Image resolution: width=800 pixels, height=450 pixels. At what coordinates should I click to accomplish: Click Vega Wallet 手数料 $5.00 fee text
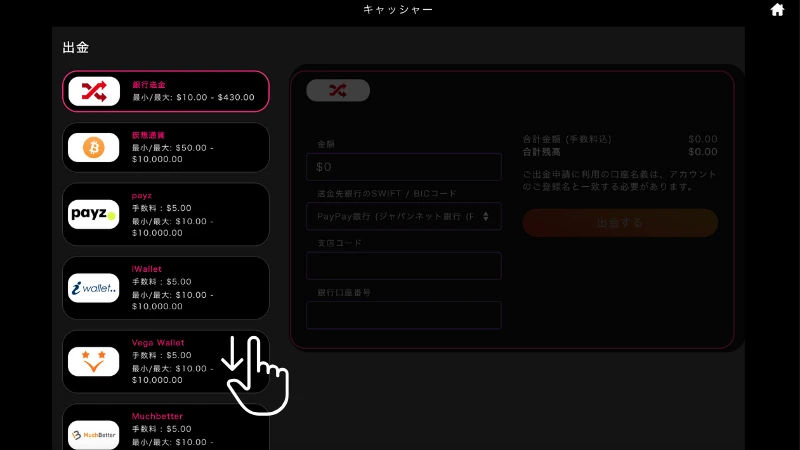(x=162, y=355)
